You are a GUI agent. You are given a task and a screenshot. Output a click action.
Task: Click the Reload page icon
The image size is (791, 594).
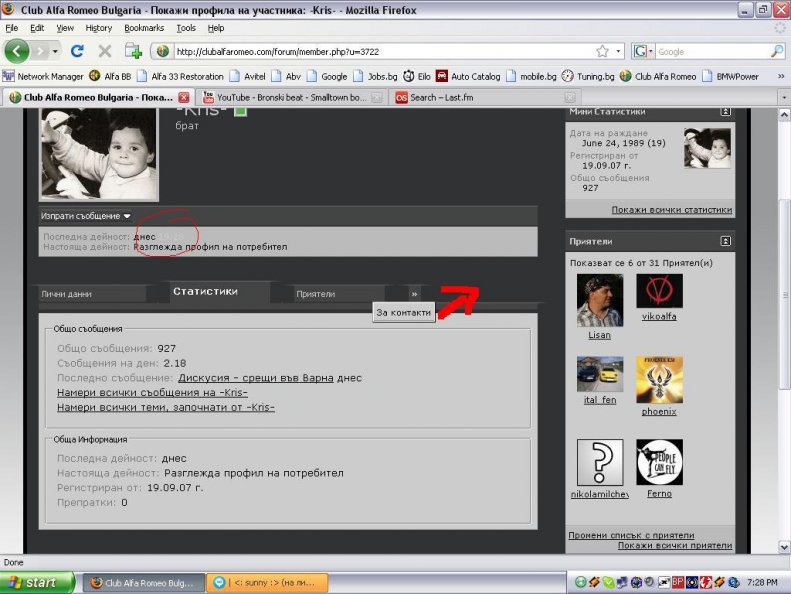pyautogui.click(x=79, y=51)
